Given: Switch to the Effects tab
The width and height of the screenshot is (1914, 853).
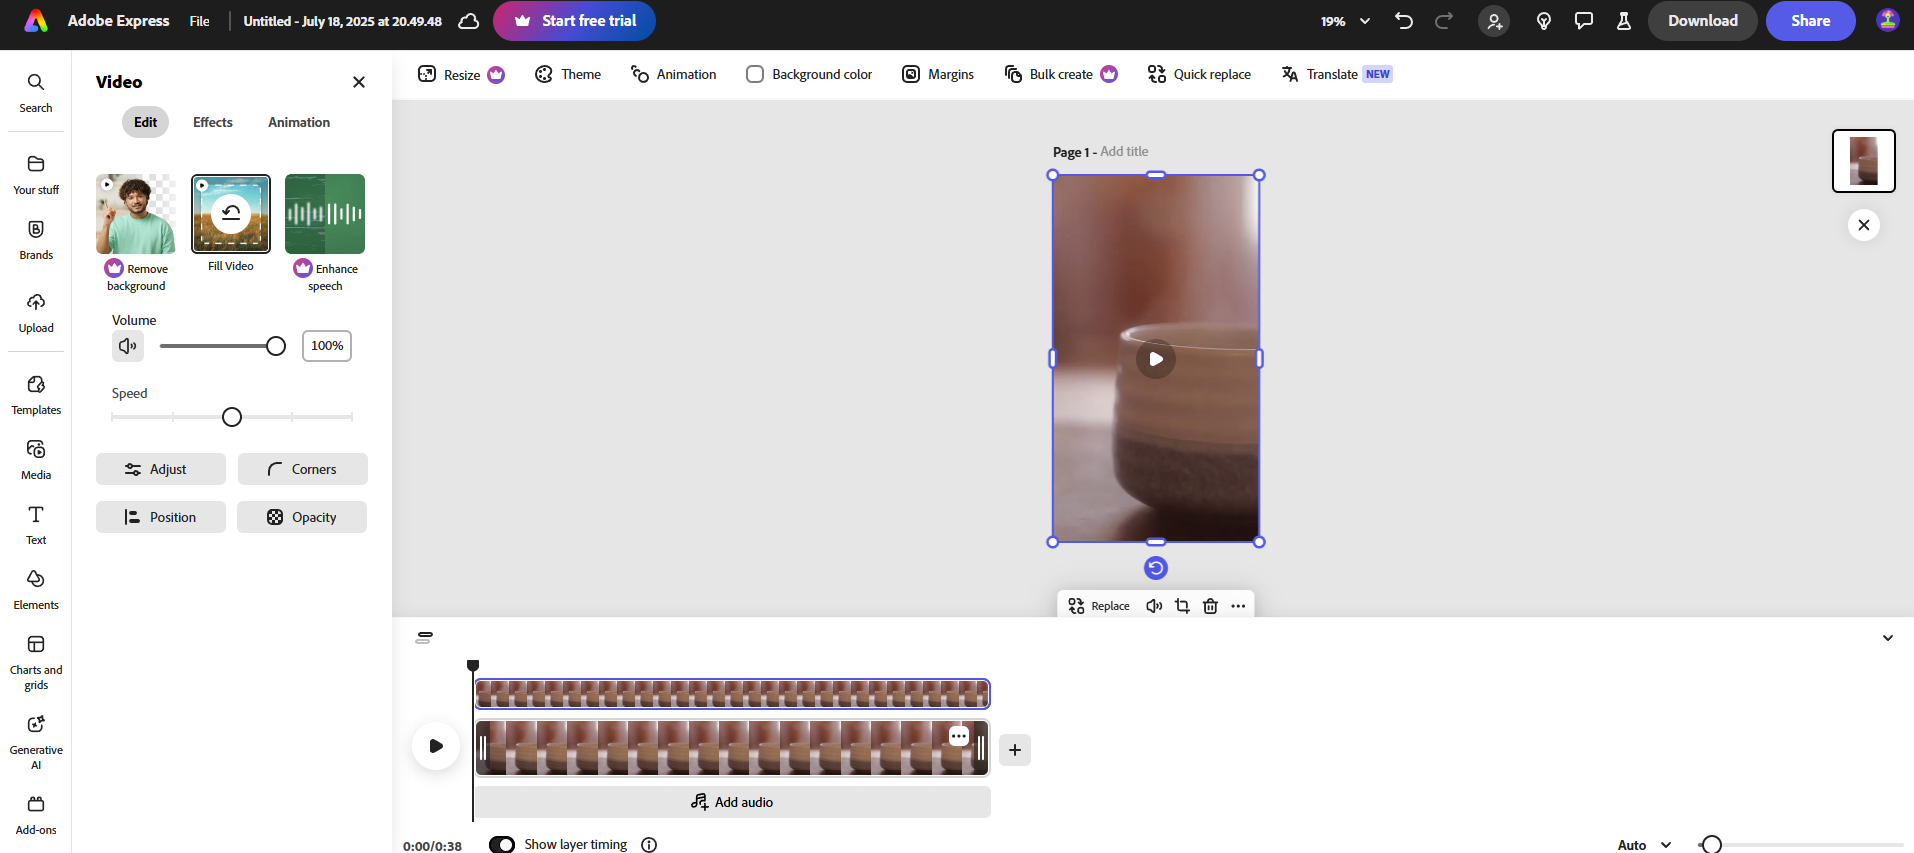Looking at the screenshot, I should [x=213, y=122].
